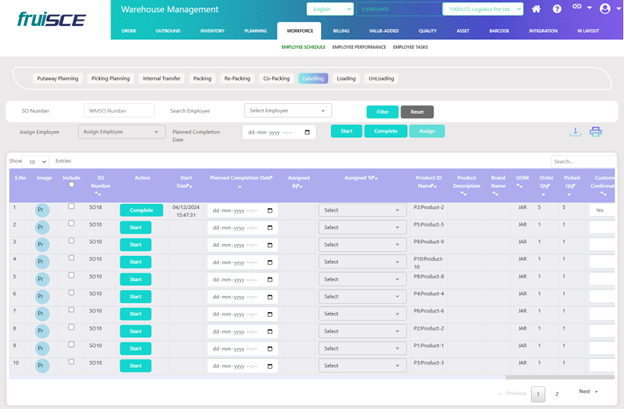The image size is (624, 409).
Task: Switch to the Picking Planning tab
Action: [110, 77]
